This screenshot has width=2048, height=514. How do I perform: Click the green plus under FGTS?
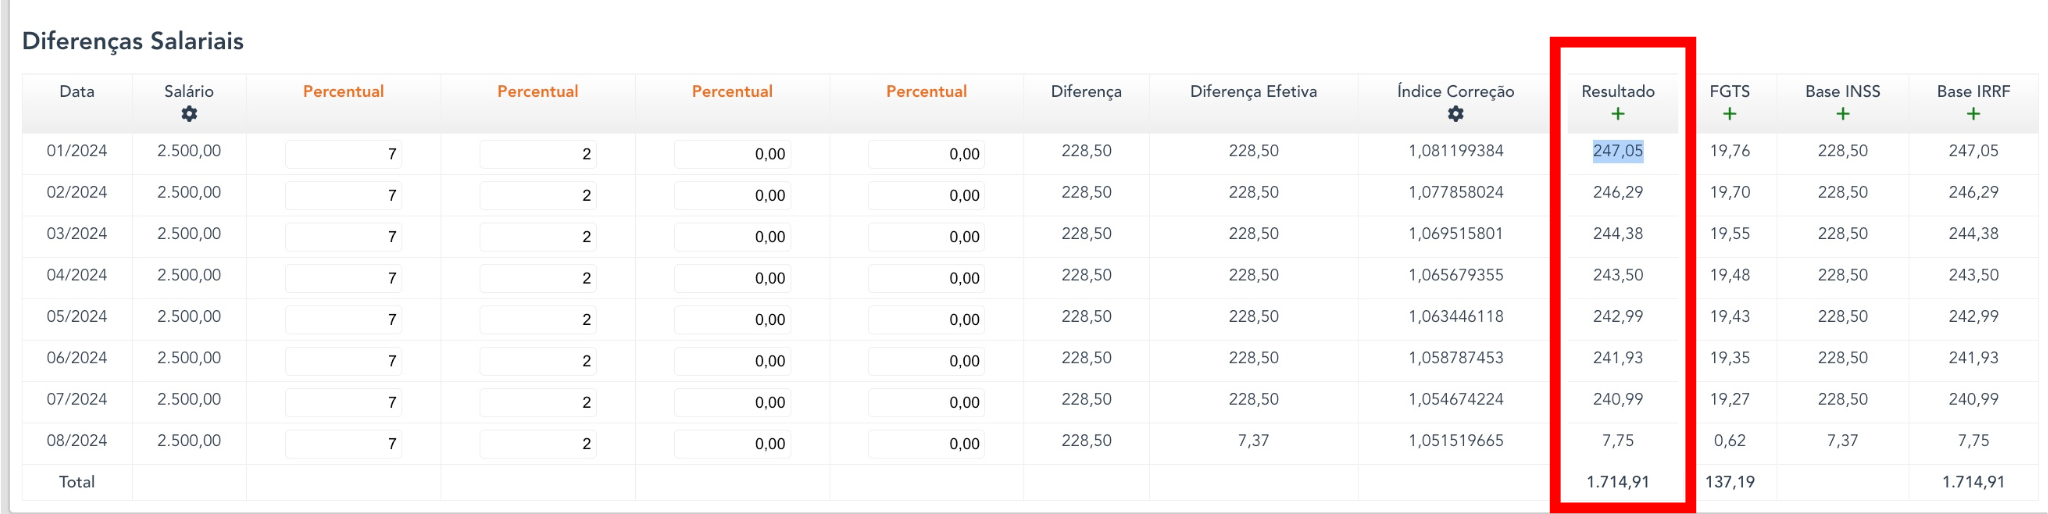coord(1729,114)
